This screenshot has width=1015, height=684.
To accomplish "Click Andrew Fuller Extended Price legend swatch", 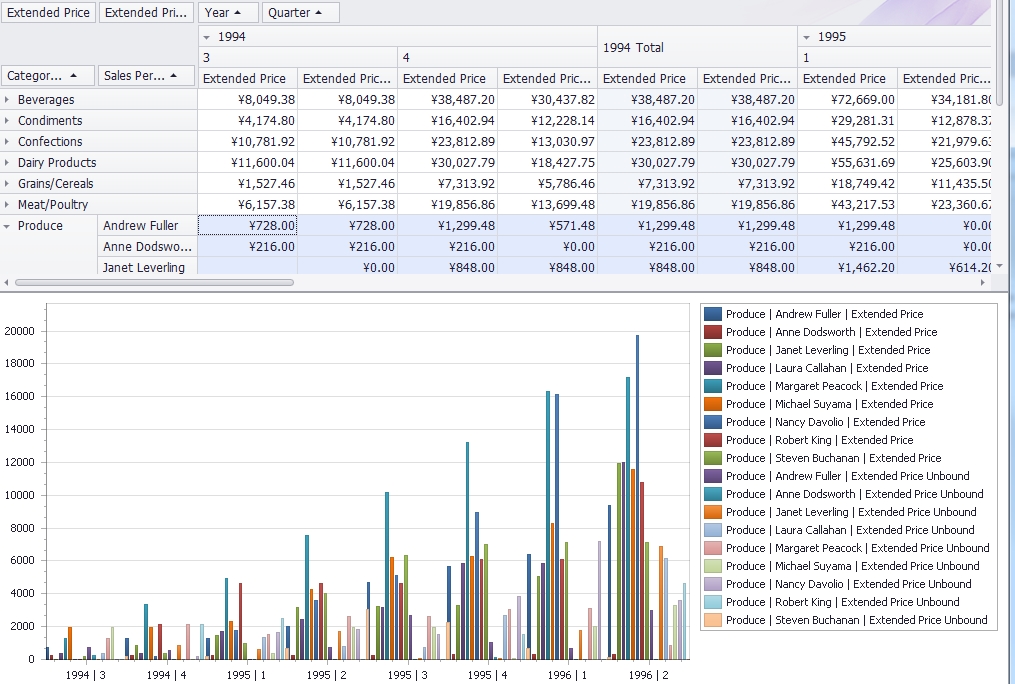I will coord(713,314).
